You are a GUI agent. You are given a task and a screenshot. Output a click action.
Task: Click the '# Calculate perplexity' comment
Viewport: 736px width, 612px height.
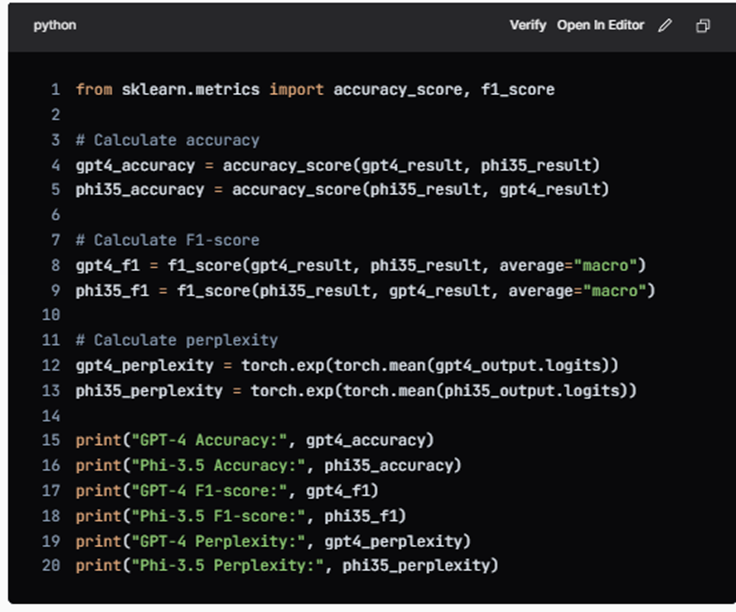point(176,340)
